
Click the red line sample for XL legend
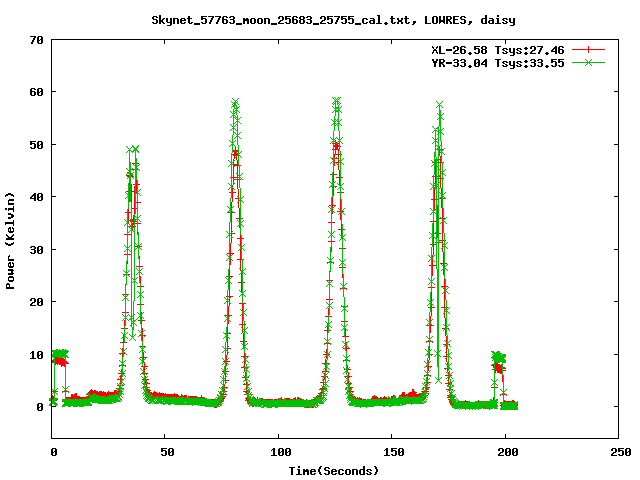point(588,50)
